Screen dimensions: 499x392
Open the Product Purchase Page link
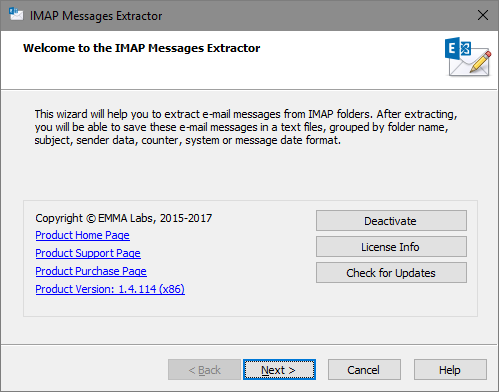[91, 271]
